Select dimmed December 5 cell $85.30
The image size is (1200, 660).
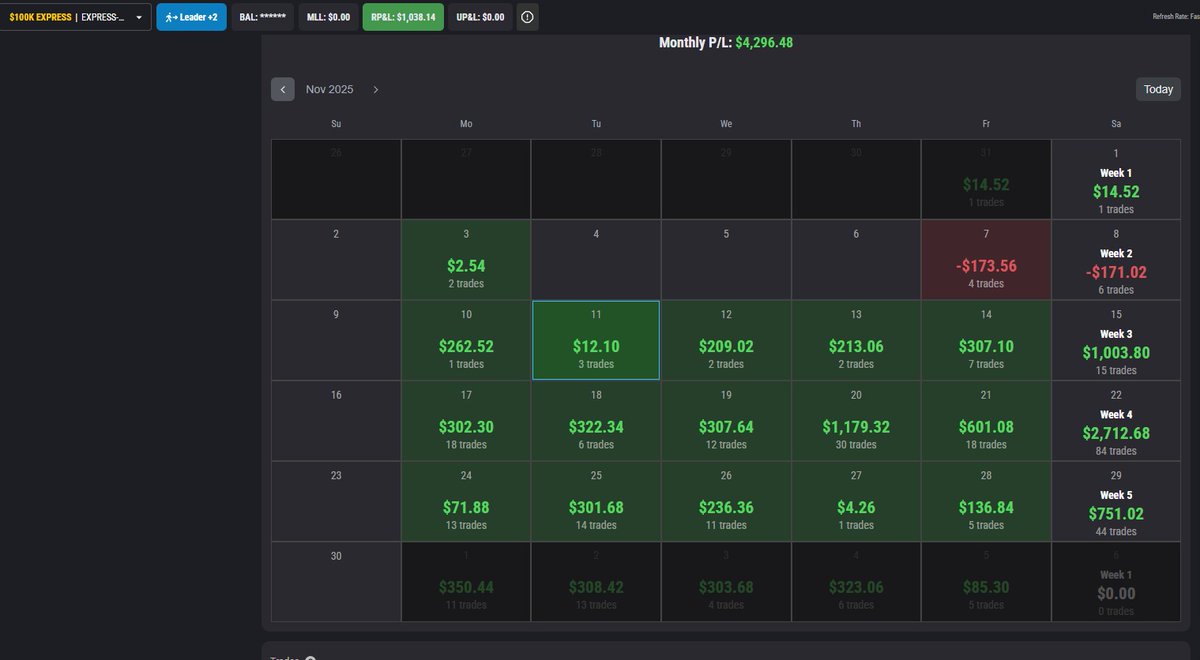[986, 582]
